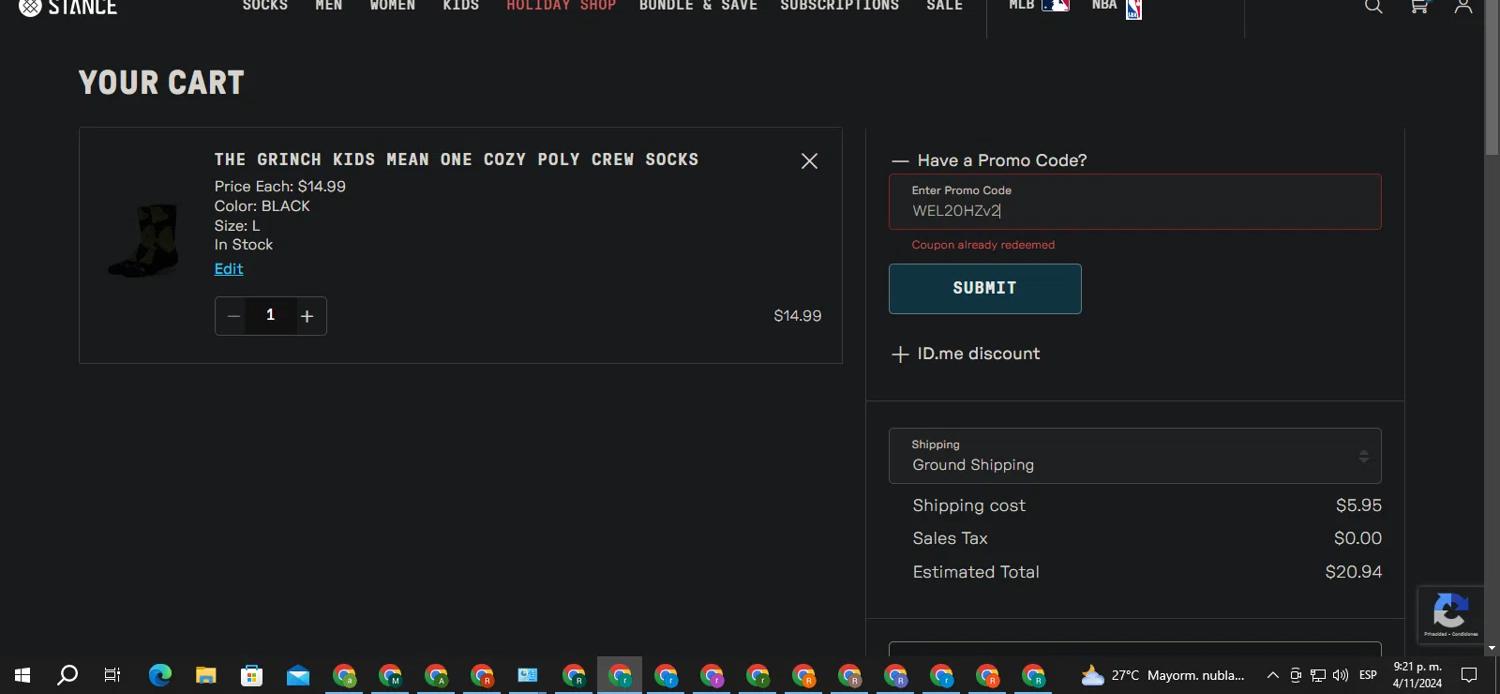Open the Socks menu
Viewport: 1500px width, 694px height.
[265, 6]
